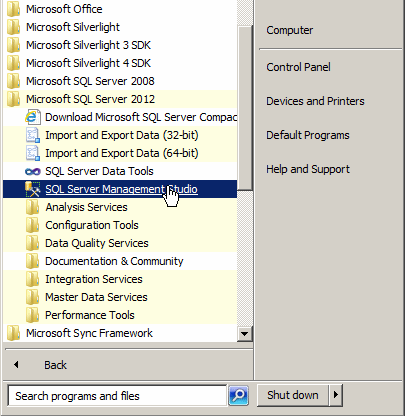Open Help and Support
This screenshot has height=416, width=407.
pos(308,169)
